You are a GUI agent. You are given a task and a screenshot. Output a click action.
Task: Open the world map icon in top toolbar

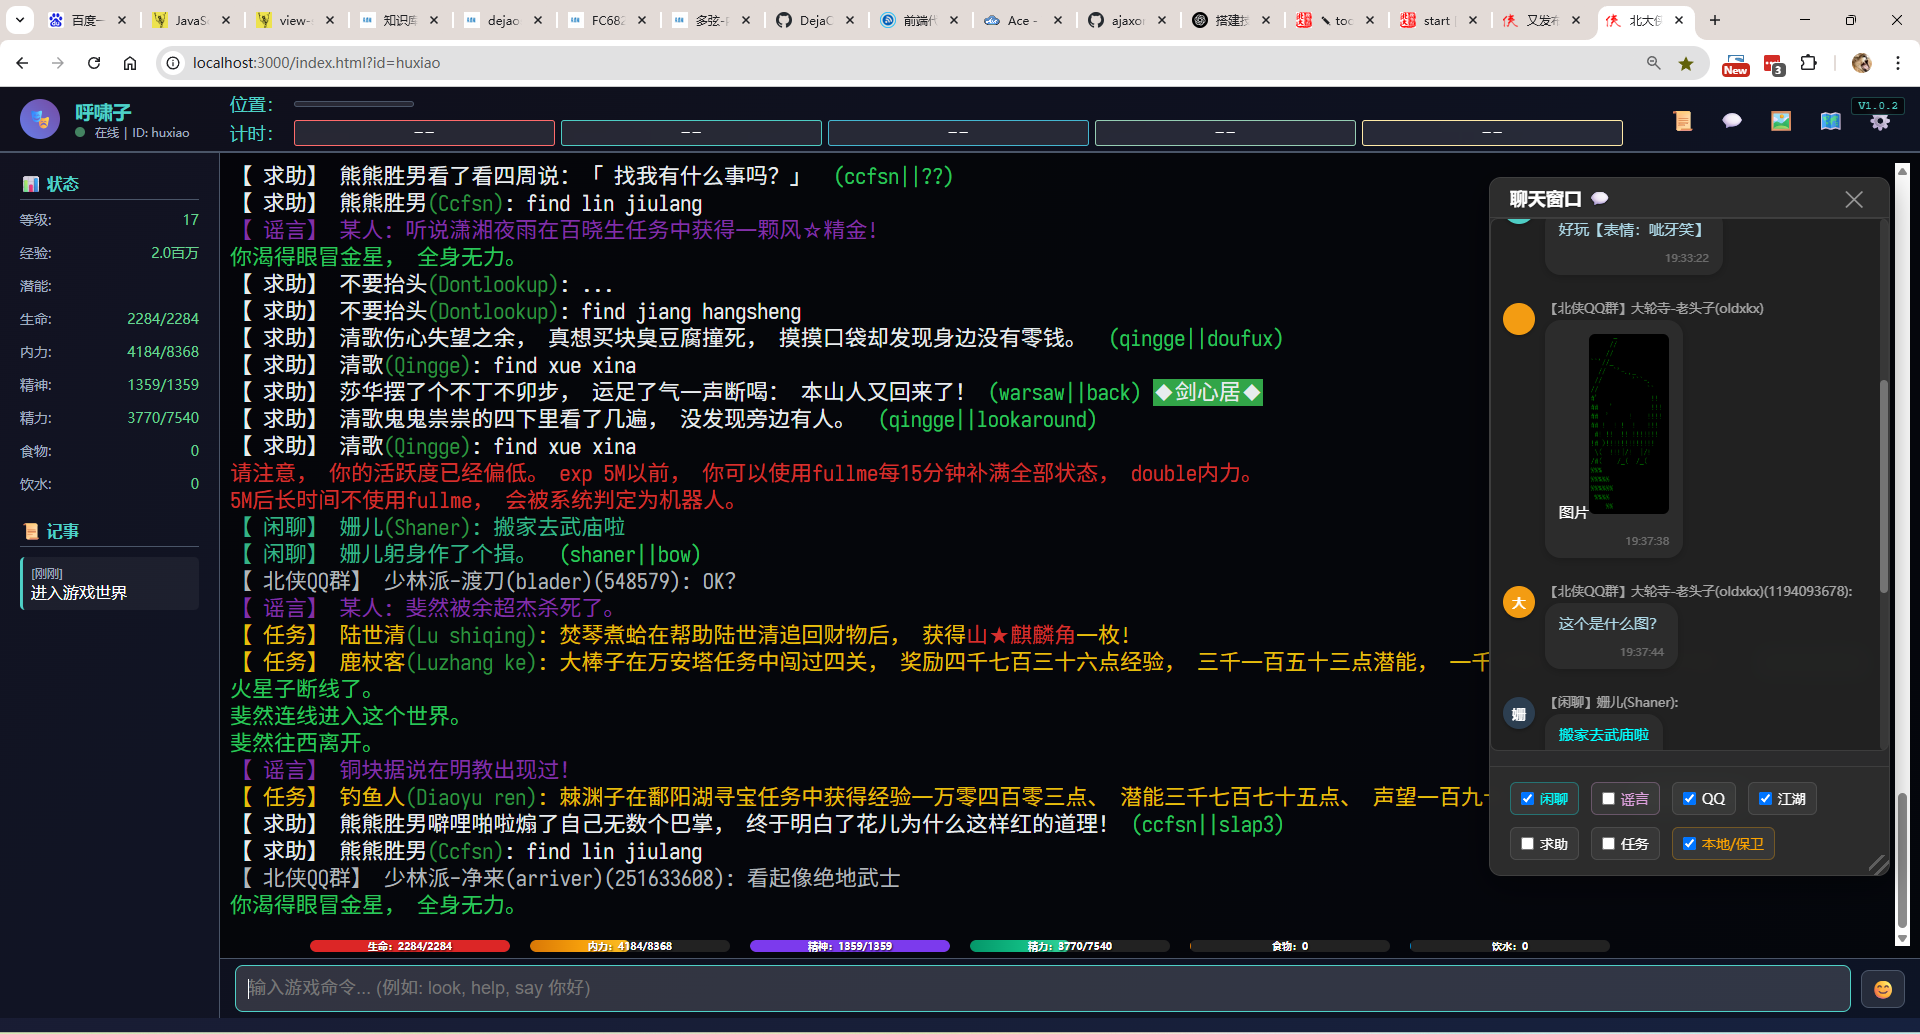tap(1830, 121)
